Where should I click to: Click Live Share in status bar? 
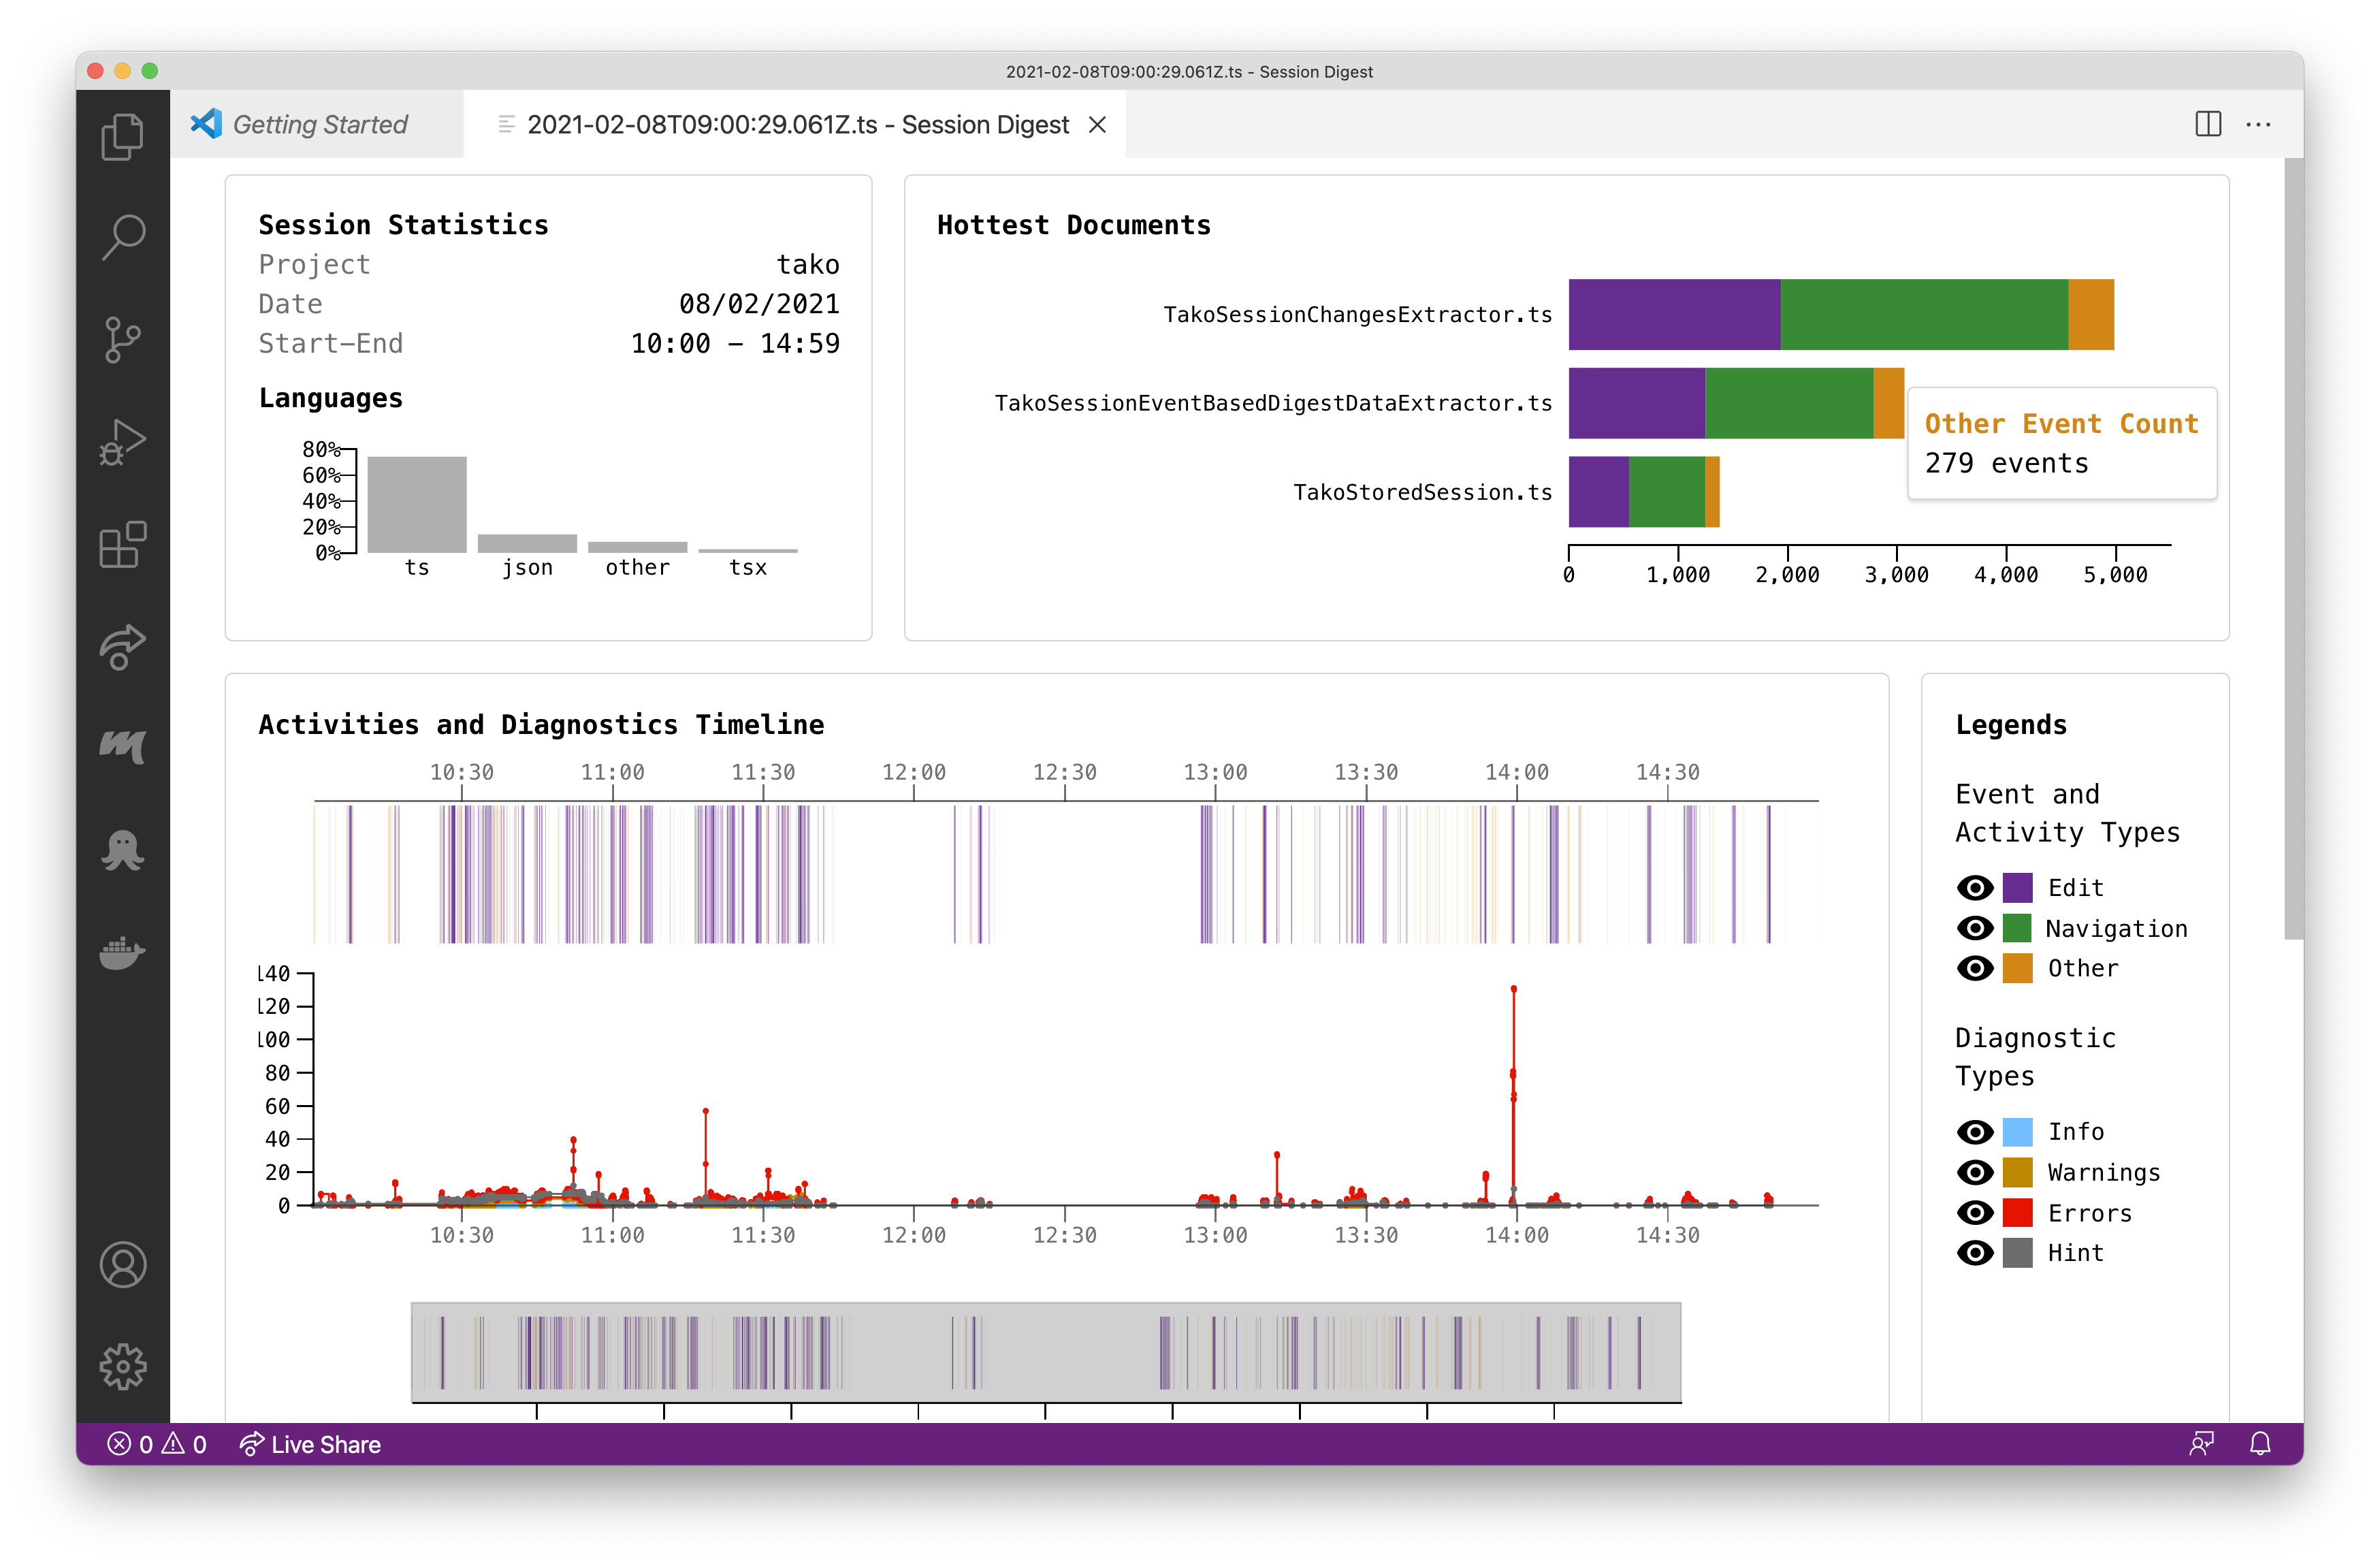coord(310,1444)
